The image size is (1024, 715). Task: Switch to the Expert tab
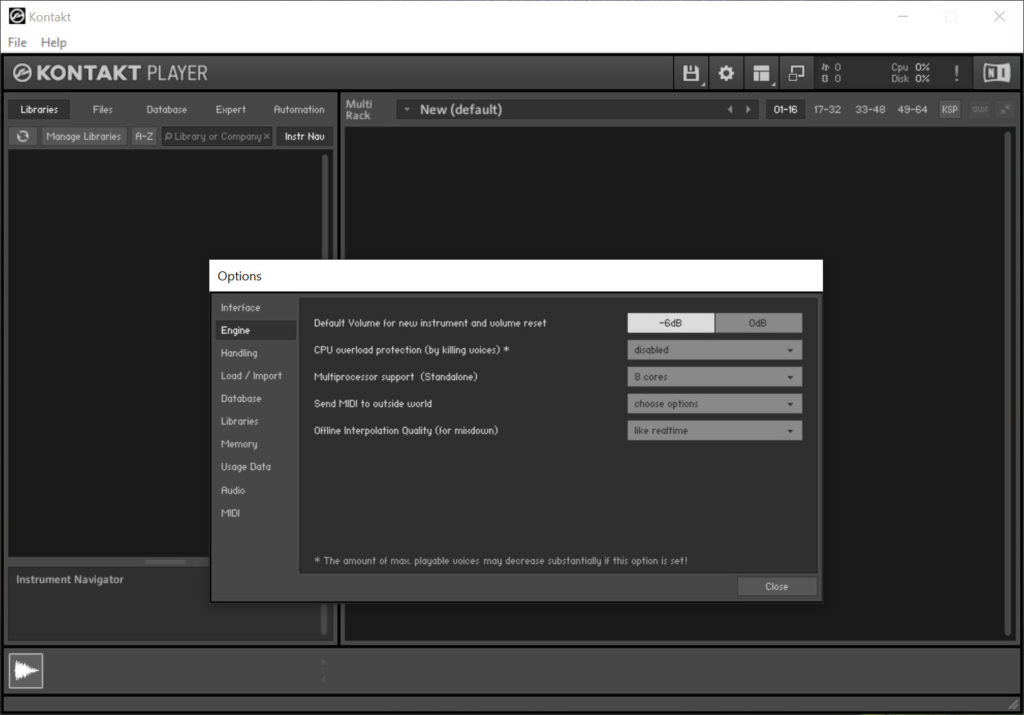pyautogui.click(x=231, y=110)
